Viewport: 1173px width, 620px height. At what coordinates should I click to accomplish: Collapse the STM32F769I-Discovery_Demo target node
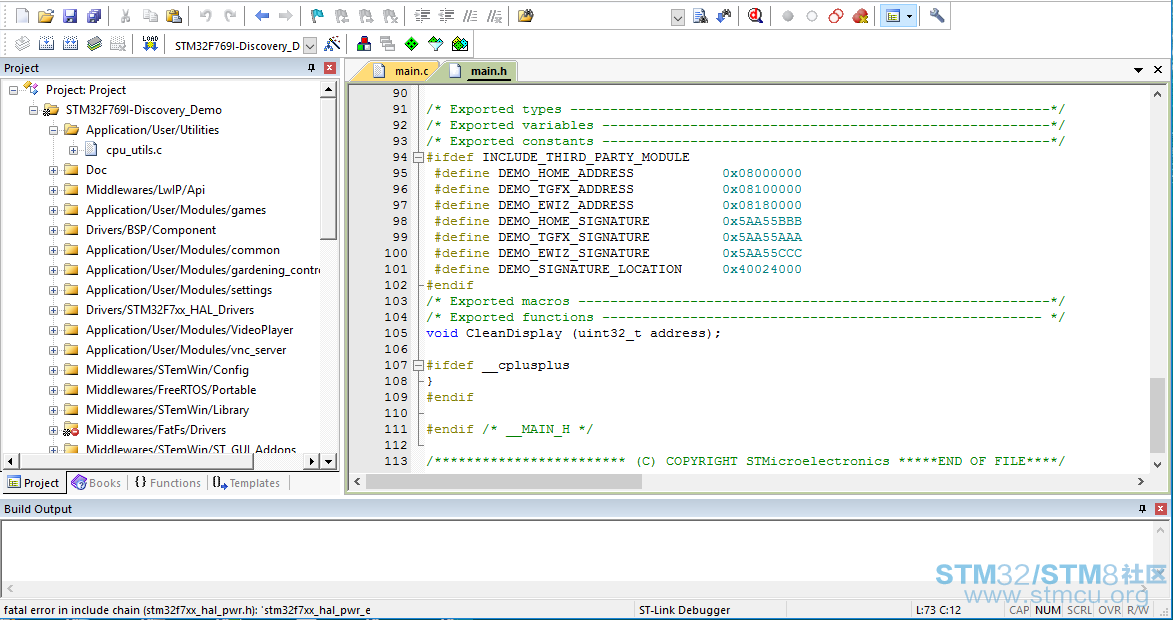(x=34, y=110)
